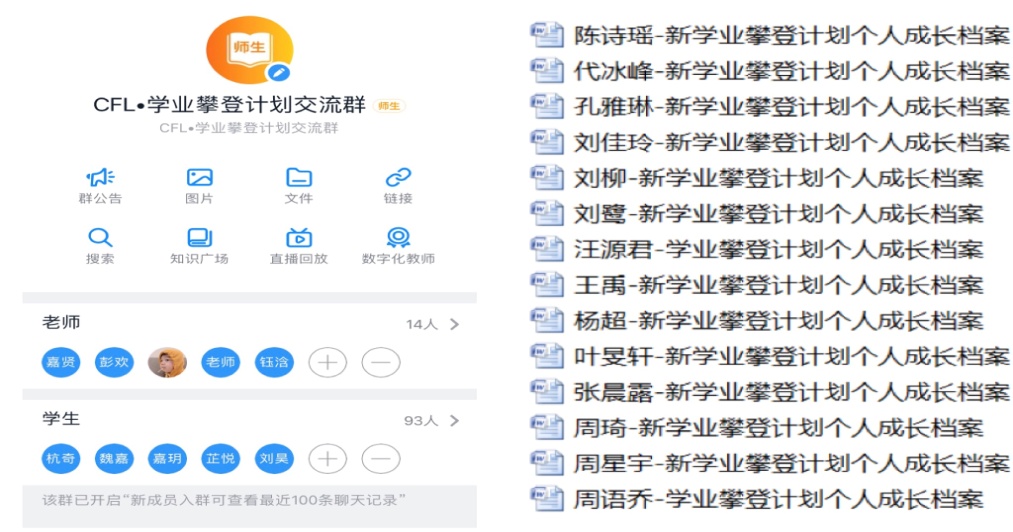Click the edit pencil on group avatar
Viewport: 1013px width, 532px height.
coord(279,72)
